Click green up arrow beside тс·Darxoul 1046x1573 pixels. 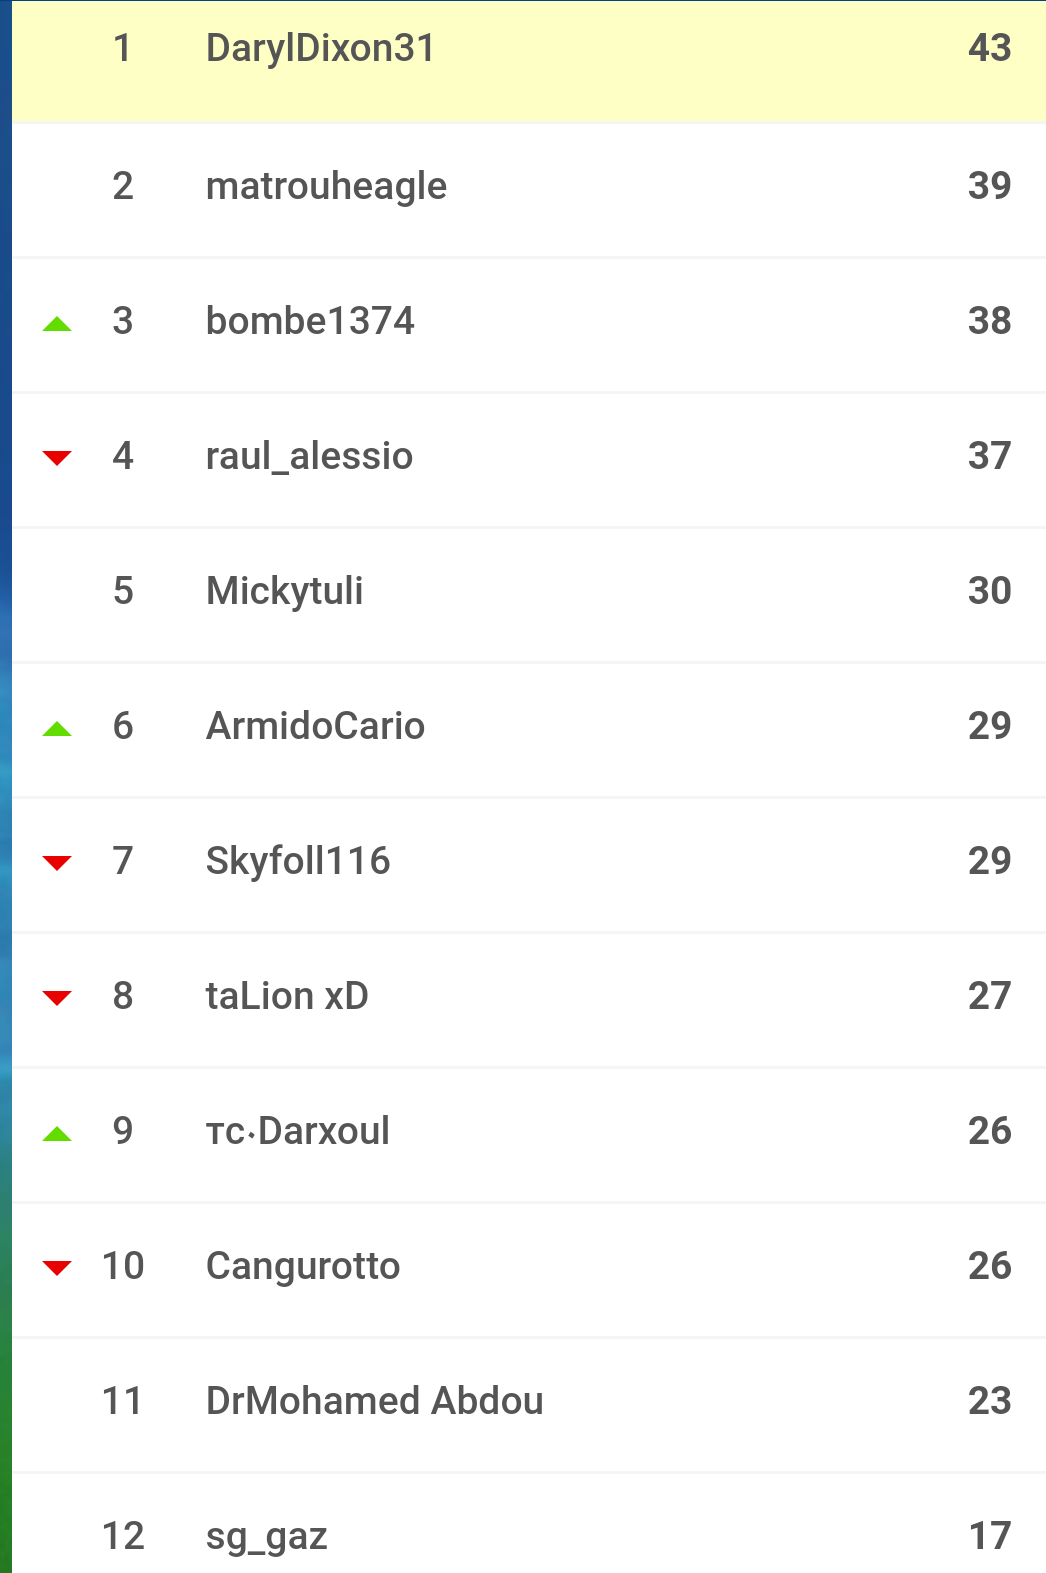pos(57,1133)
